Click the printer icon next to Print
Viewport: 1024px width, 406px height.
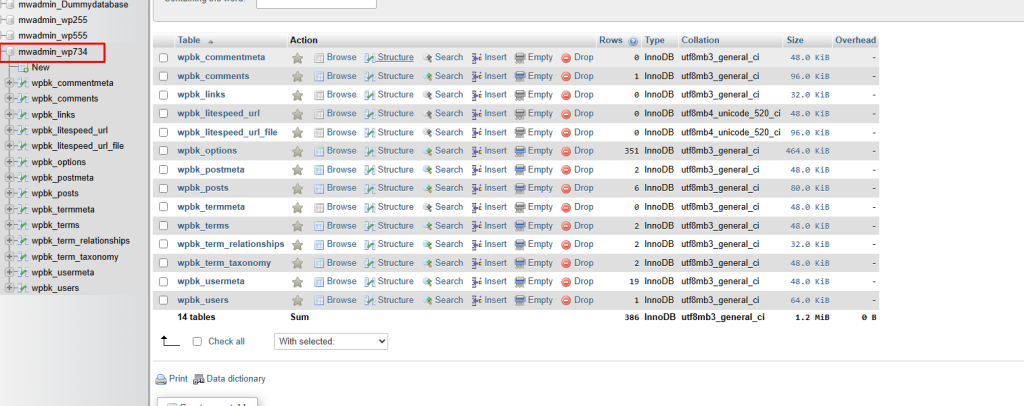tap(161, 379)
